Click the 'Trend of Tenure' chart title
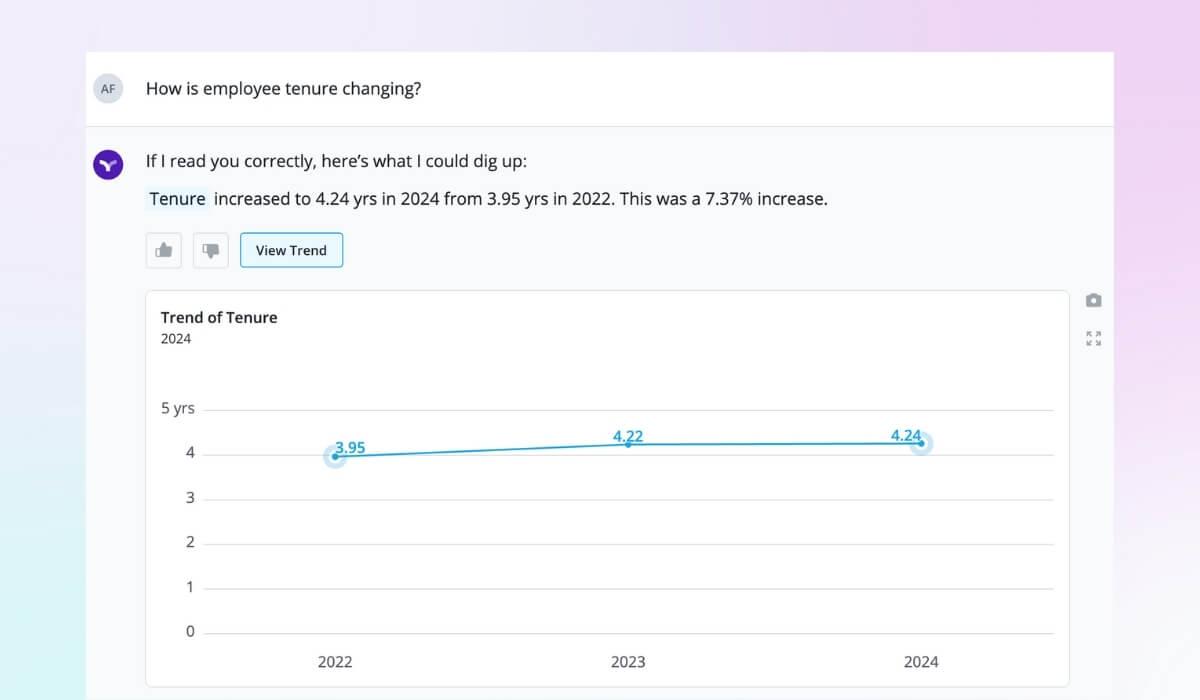The height and width of the screenshot is (700, 1200). 219,317
